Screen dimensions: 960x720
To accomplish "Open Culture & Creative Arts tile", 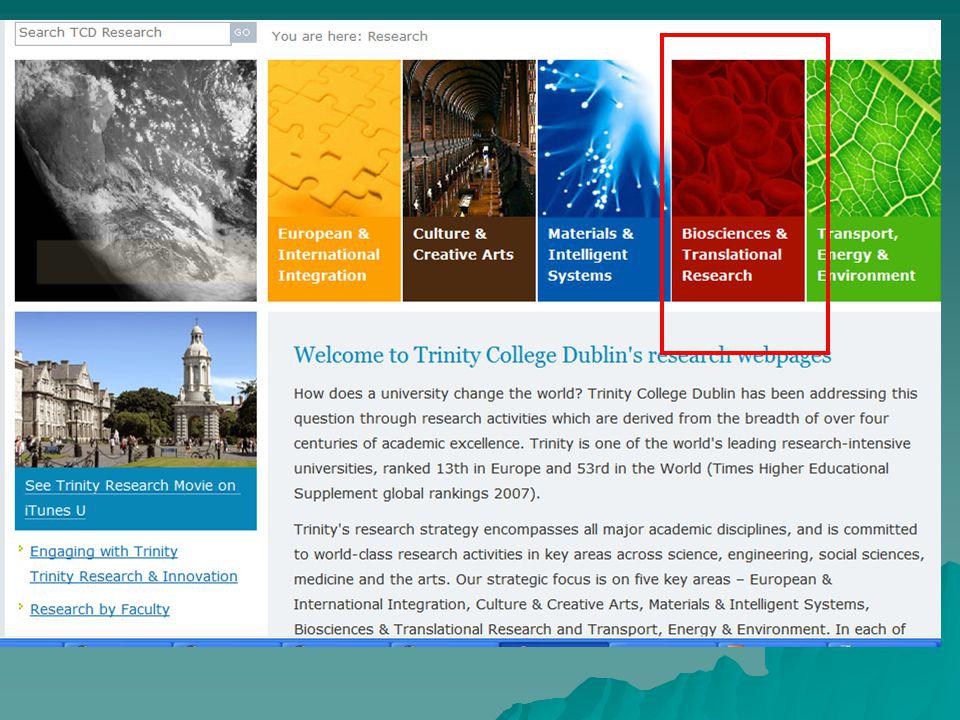I will pos(469,181).
